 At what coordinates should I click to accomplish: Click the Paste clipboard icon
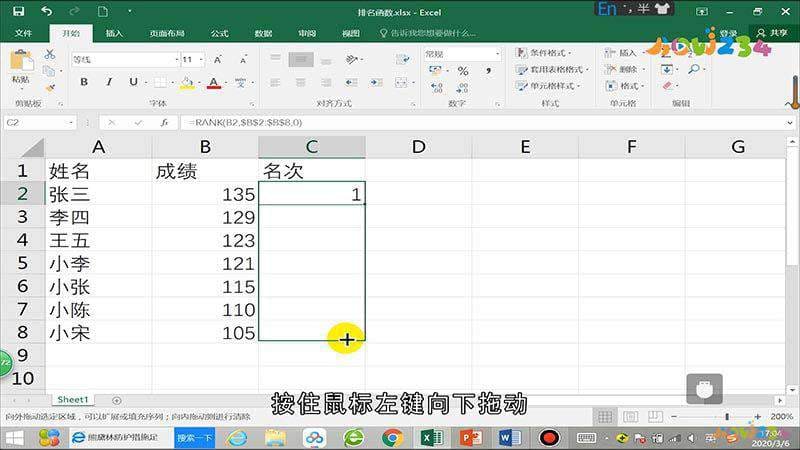pos(21,62)
